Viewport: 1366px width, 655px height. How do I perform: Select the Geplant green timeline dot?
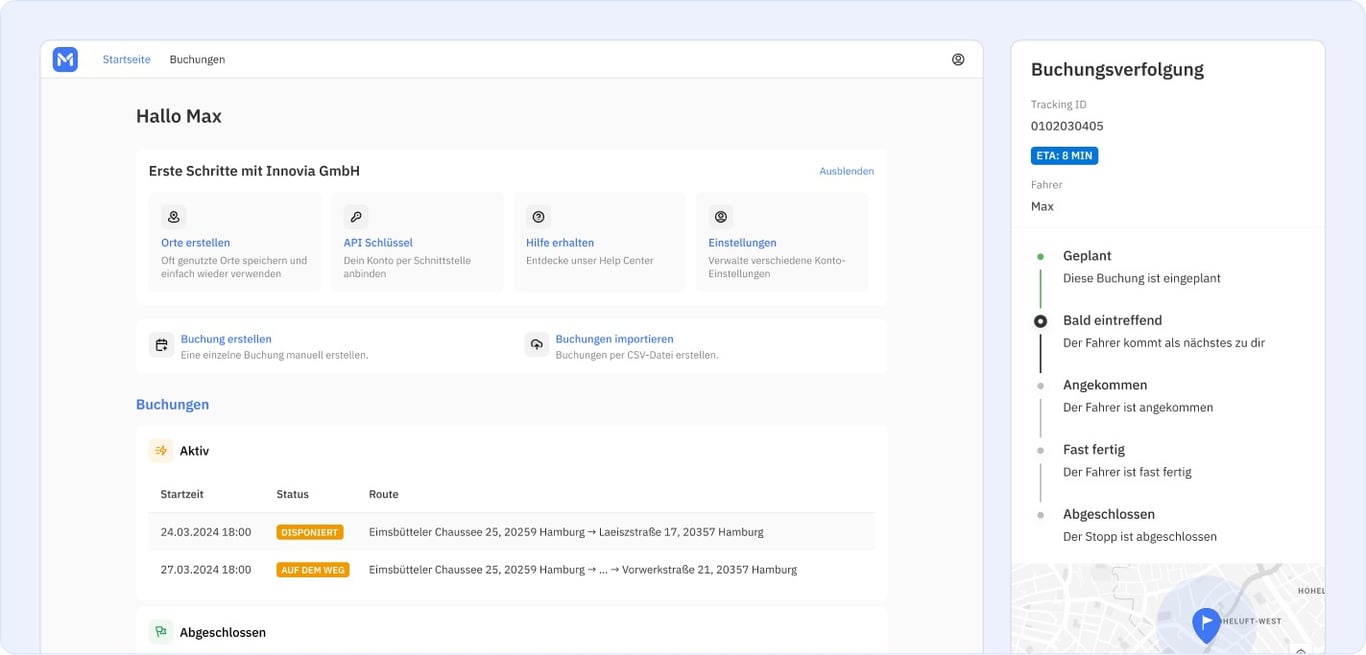pyautogui.click(x=1040, y=257)
